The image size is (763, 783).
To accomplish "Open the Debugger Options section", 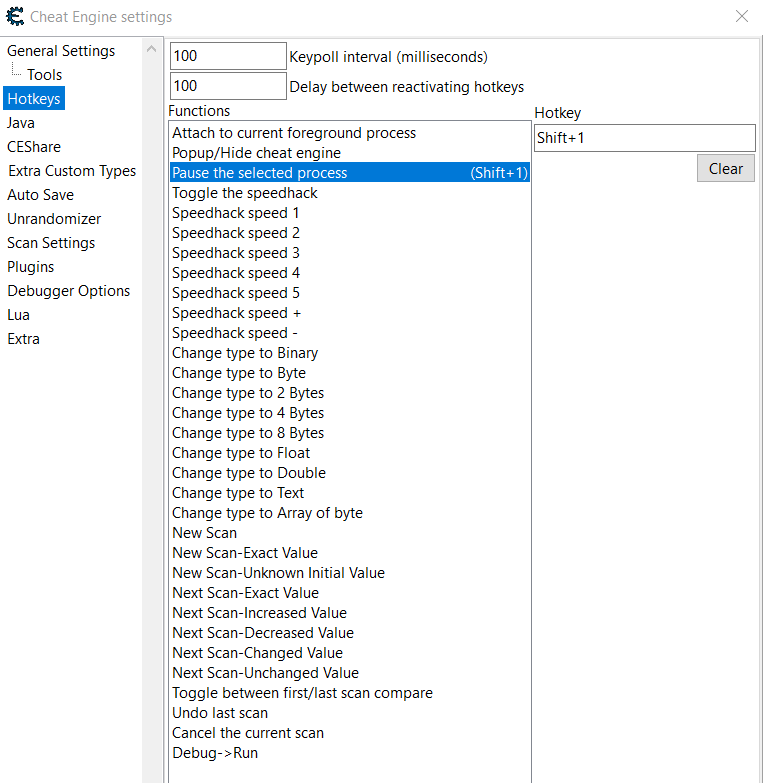I will pyautogui.click(x=68, y=291).
